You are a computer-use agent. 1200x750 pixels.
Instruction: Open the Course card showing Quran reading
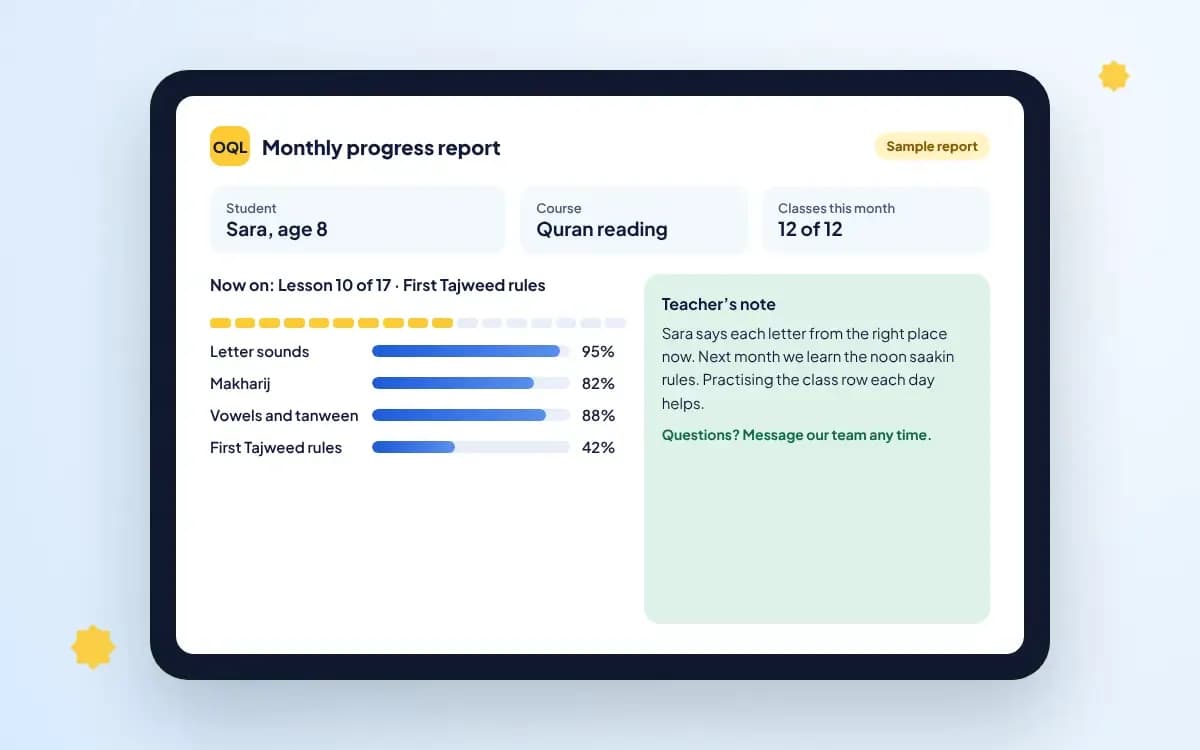pos(634,220)
